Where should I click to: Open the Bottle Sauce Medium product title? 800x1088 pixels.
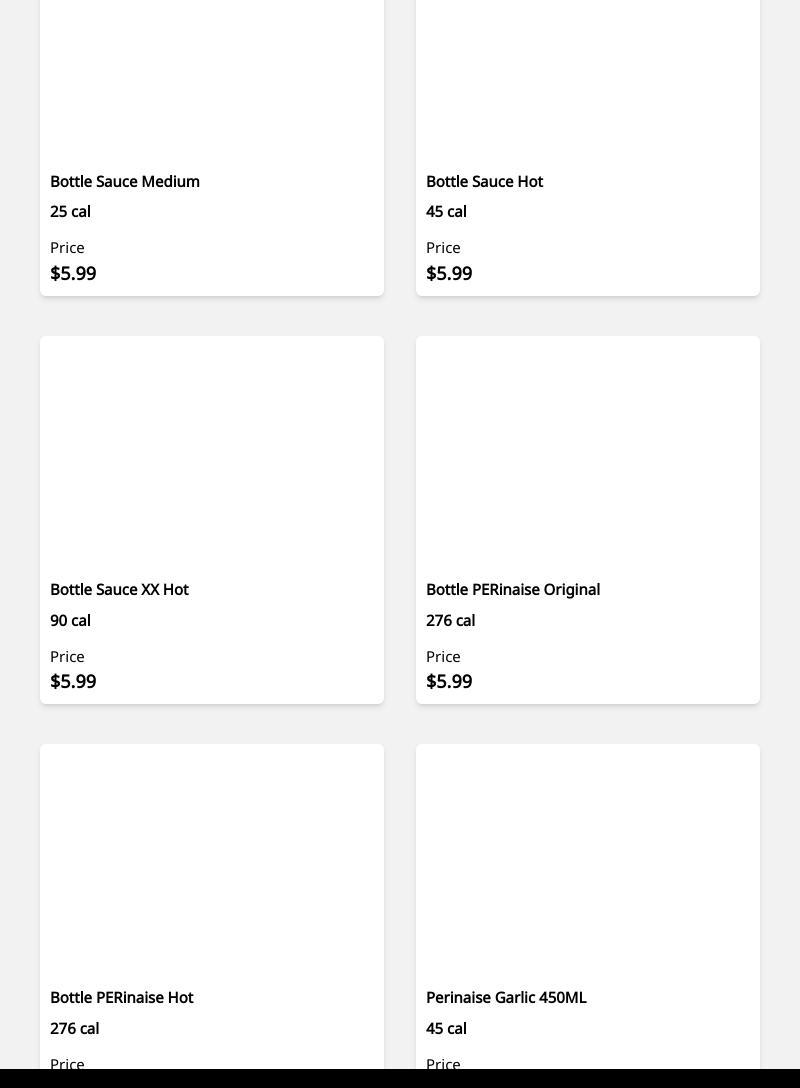coord(125,181)
